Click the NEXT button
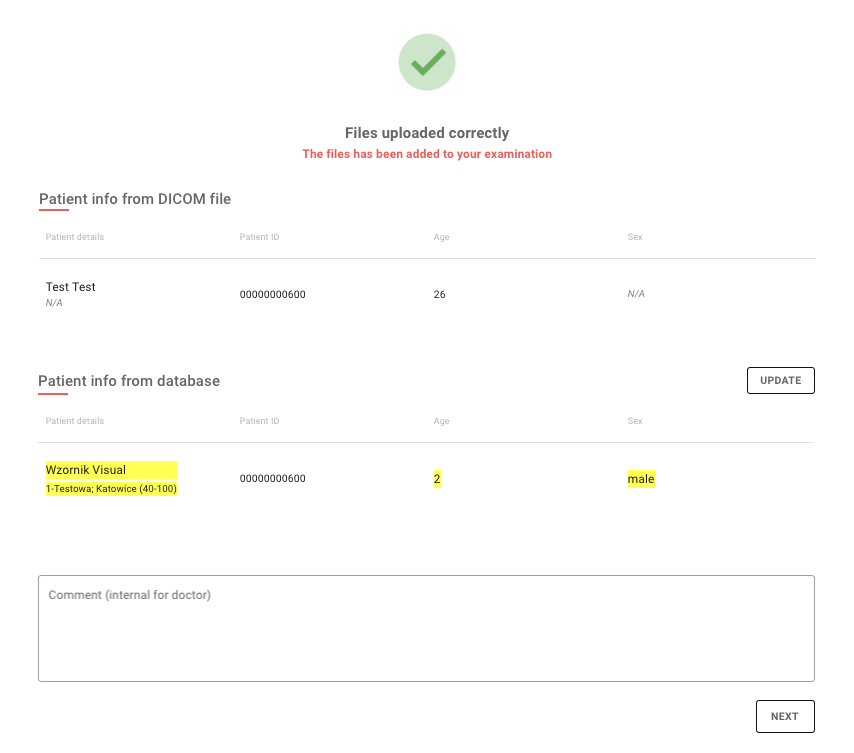This screenshot has height=753, width=854. coord(785,716)
